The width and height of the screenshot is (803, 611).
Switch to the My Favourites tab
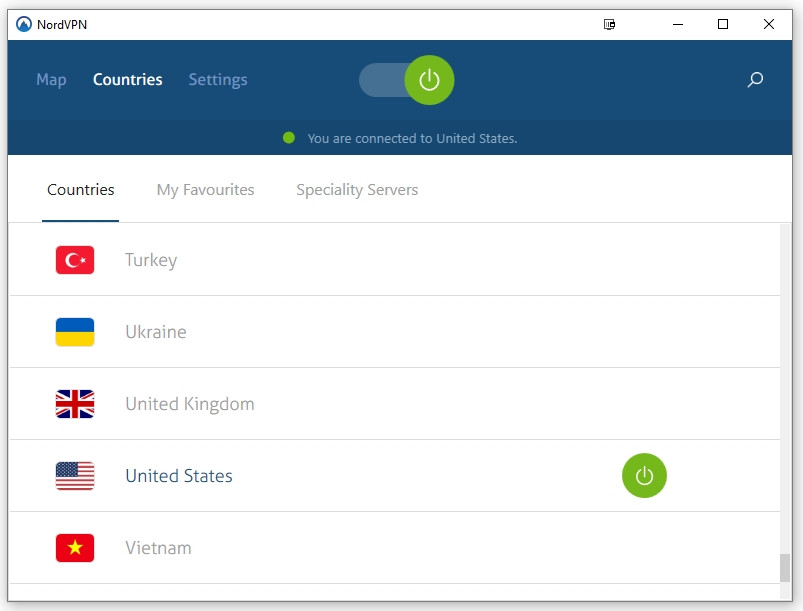(x=205, y=190)
